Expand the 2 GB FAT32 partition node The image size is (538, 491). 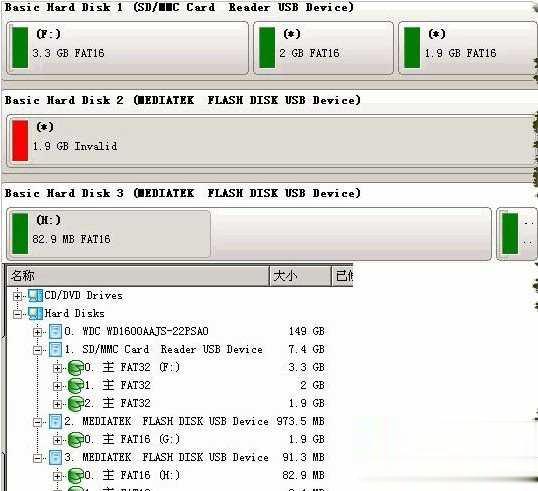pyautogui.click(x=57, y=386)
